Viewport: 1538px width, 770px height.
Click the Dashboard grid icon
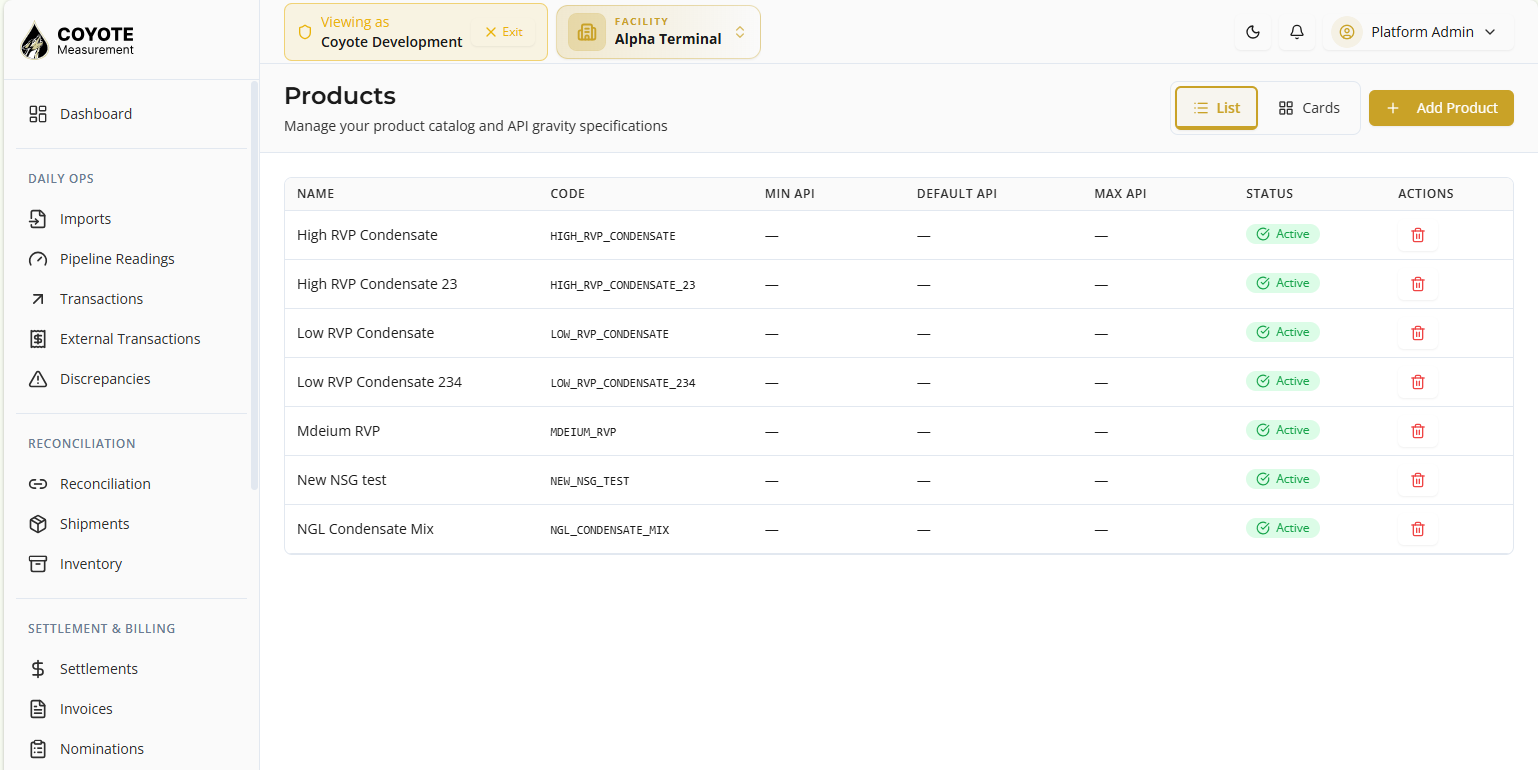[x=38, y=114]
